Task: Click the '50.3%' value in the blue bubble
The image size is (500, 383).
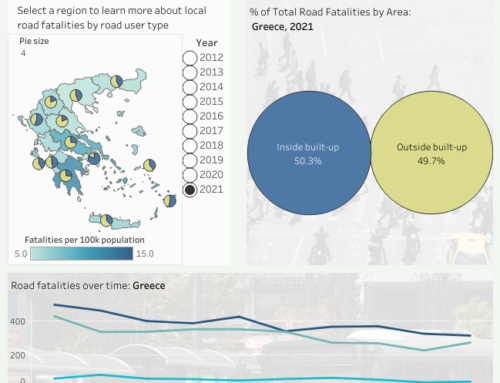Action: [x=308, y=161]
